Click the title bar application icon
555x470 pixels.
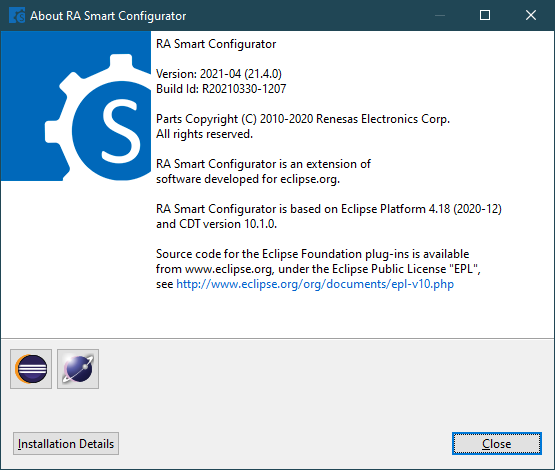click(17, 16)
